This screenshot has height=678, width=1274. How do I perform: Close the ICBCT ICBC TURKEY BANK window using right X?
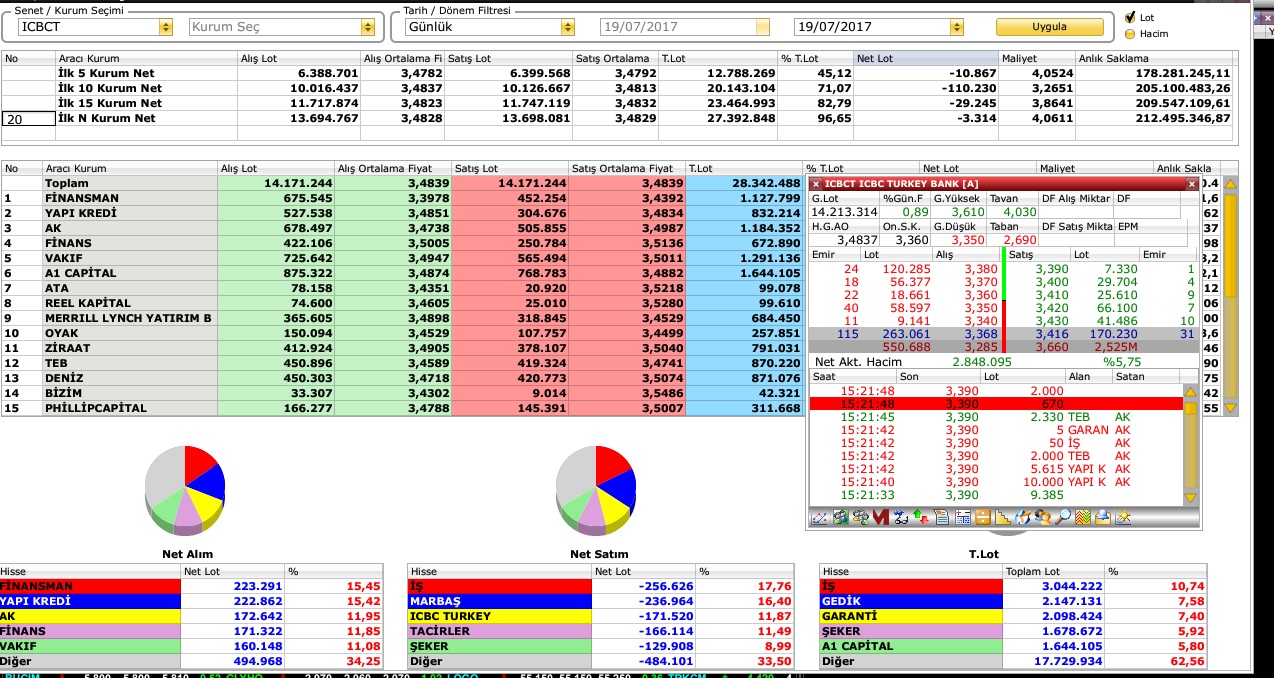[x=1191, y=184]
